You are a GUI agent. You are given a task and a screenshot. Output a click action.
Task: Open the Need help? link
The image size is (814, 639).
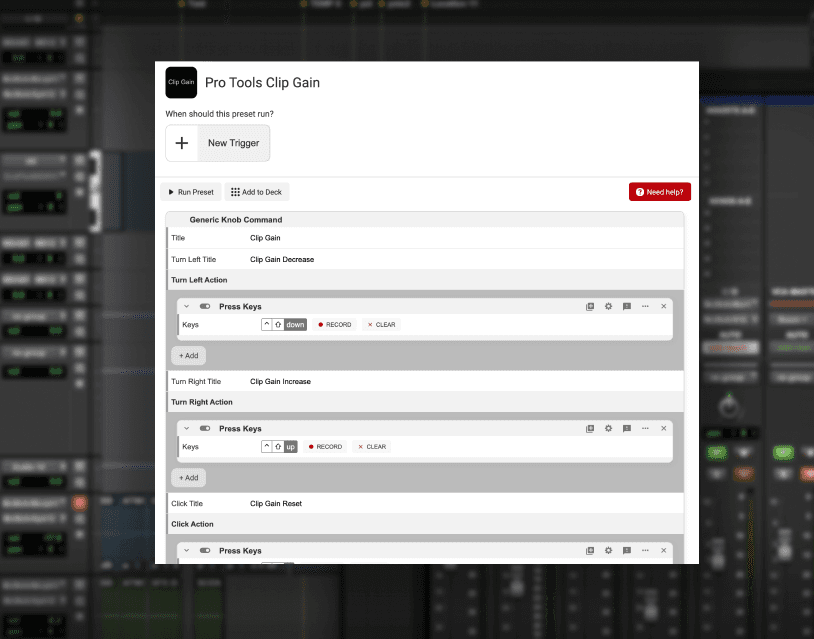[x=660, y=192]
